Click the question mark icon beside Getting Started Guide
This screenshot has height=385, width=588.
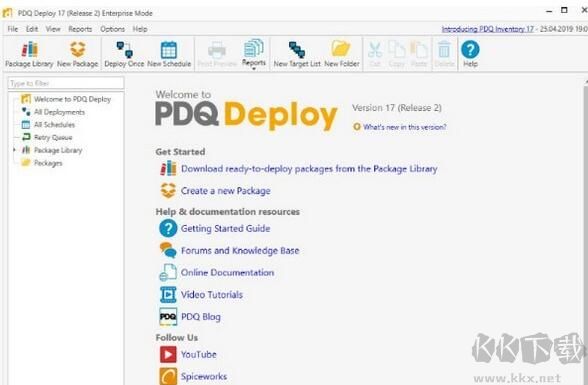168,228
